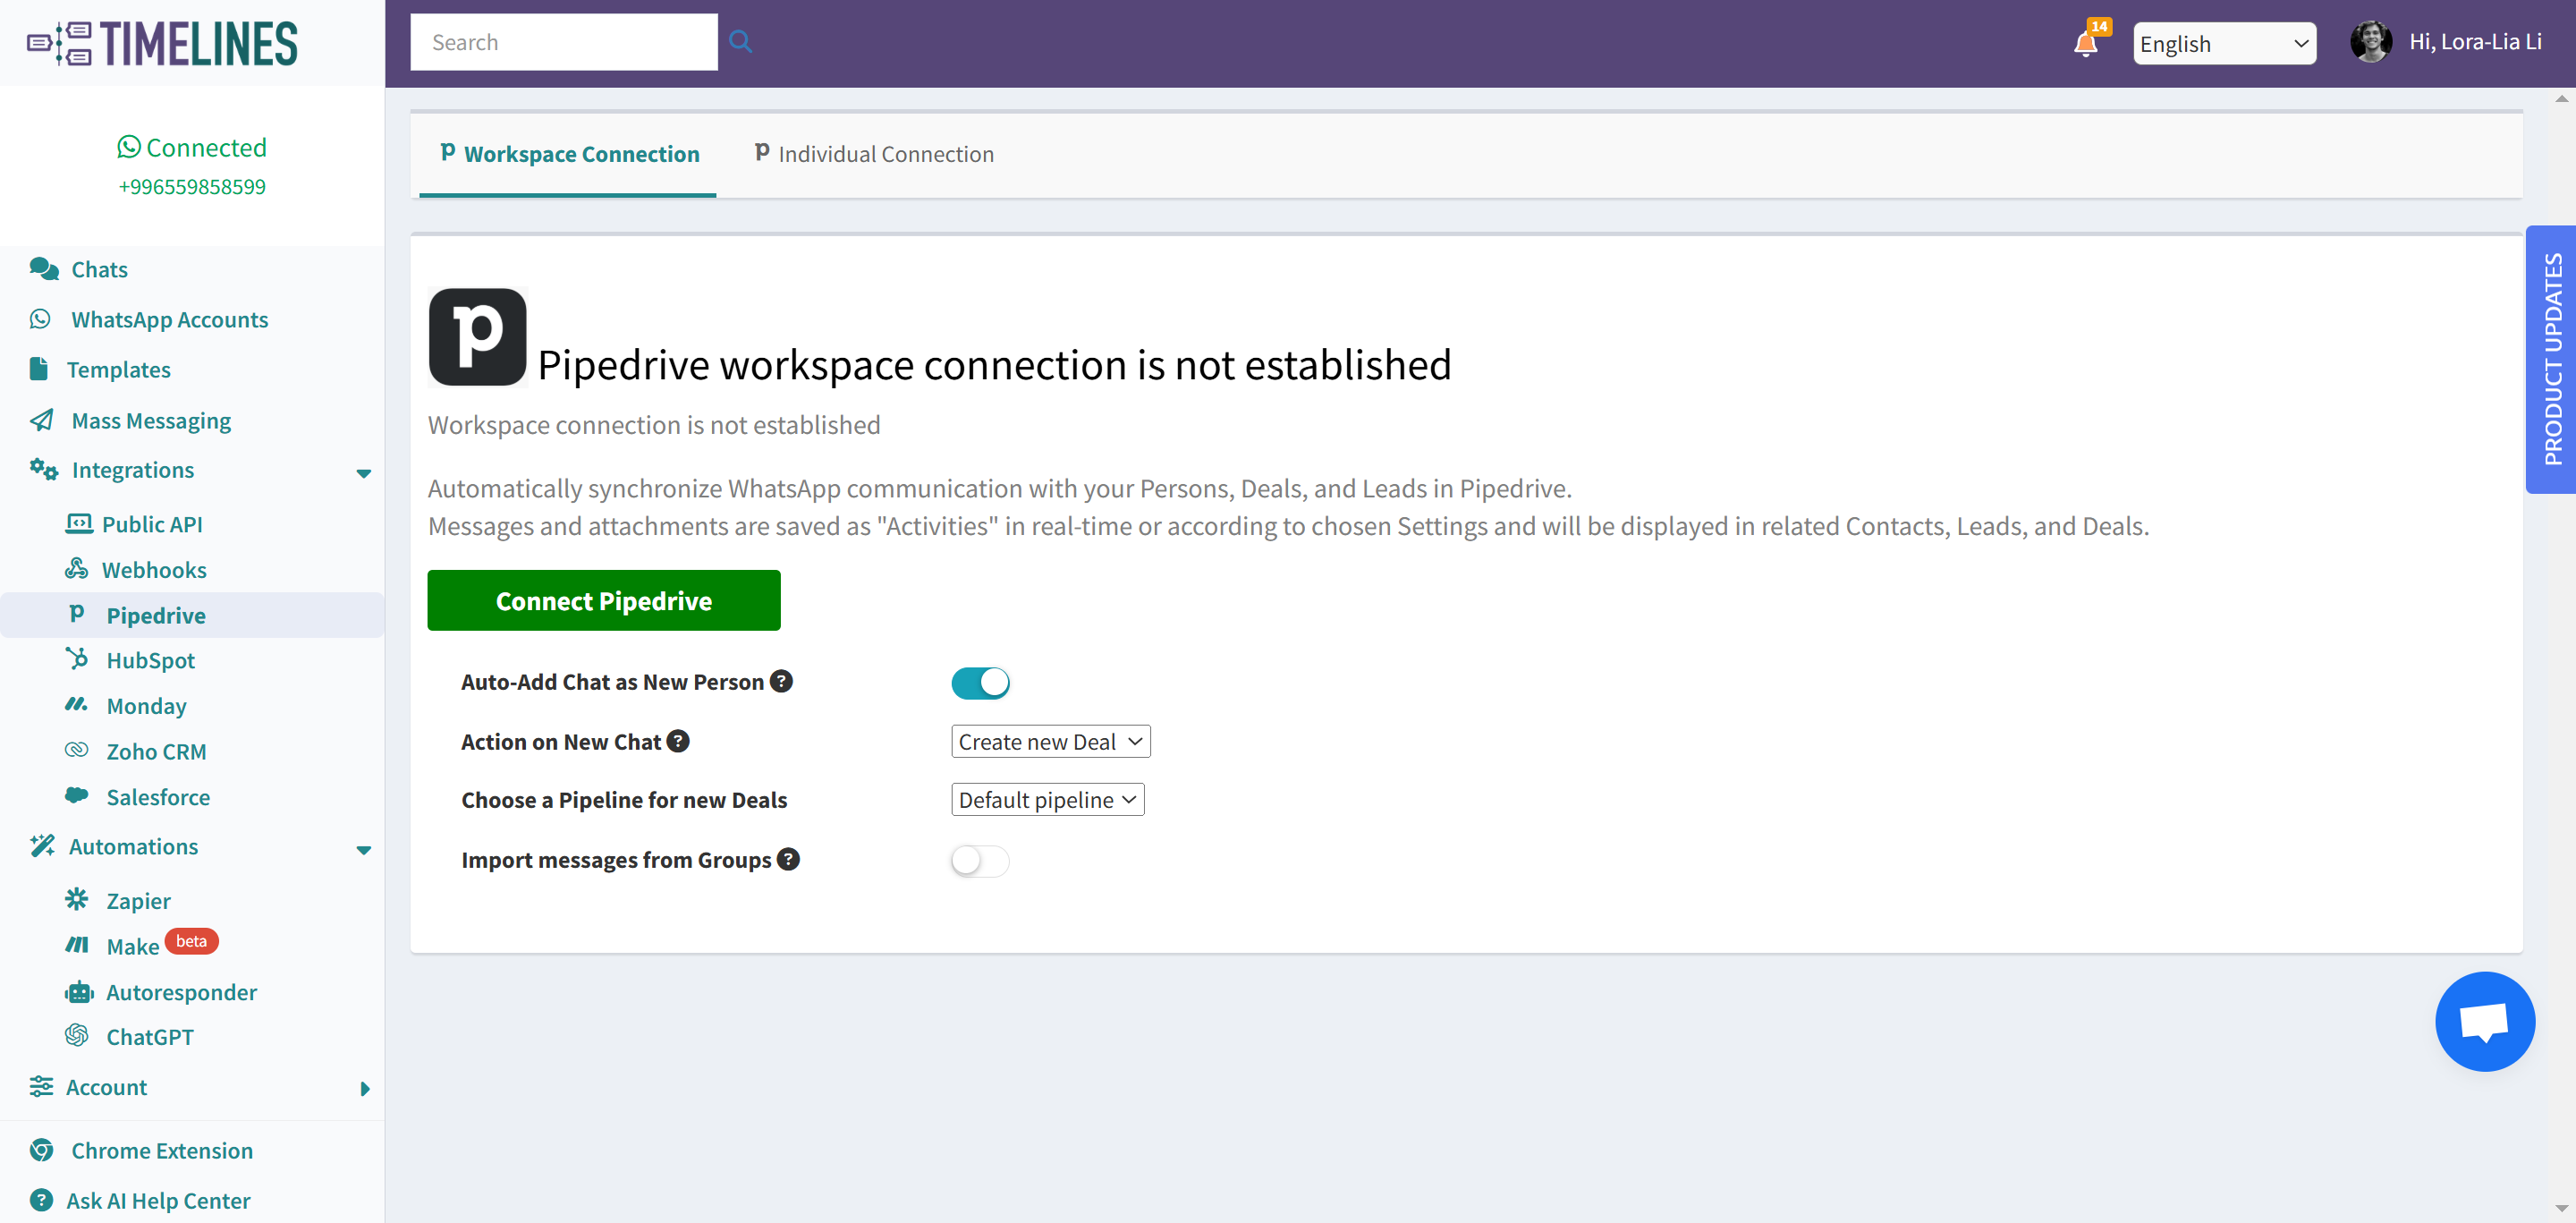The height and width of the screenshot is (1223, 2576).
Task: Open the Create new Deal dropdown
Action: tap(1050, 741)
